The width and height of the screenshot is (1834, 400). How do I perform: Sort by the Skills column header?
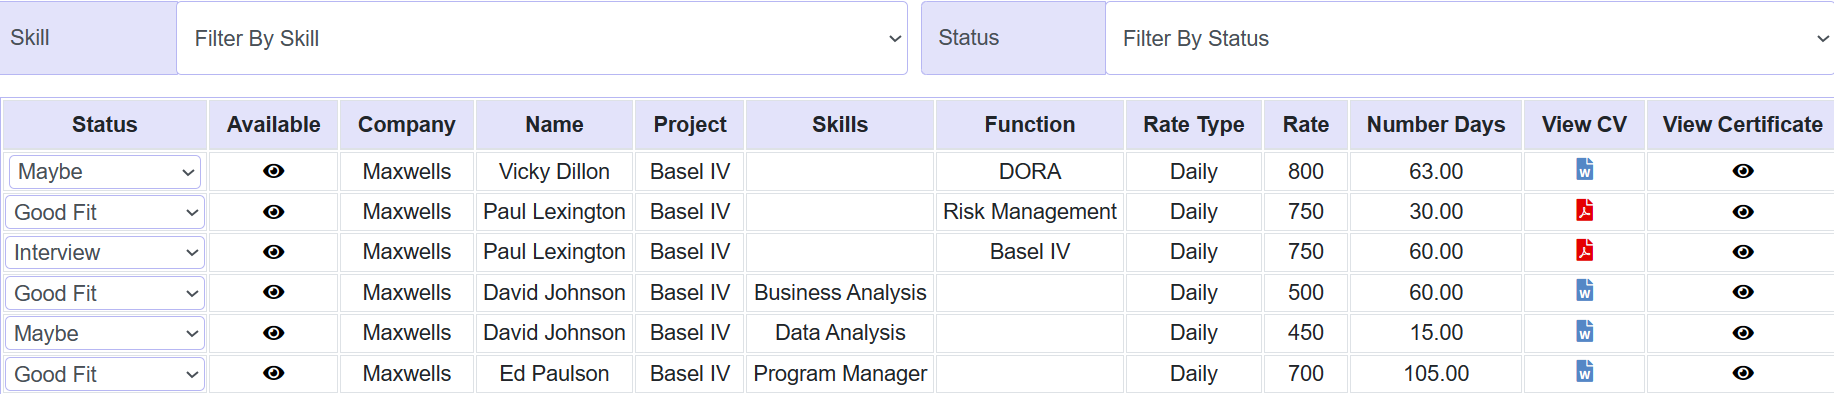(x=840, y=125)
